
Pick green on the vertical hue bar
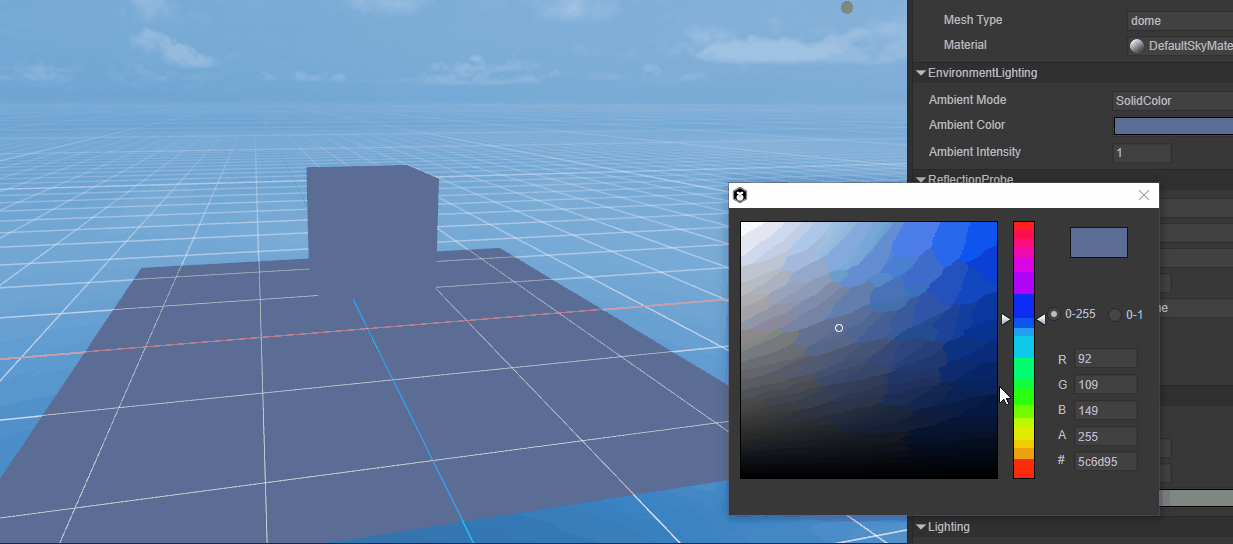(x=1024, y=380)
